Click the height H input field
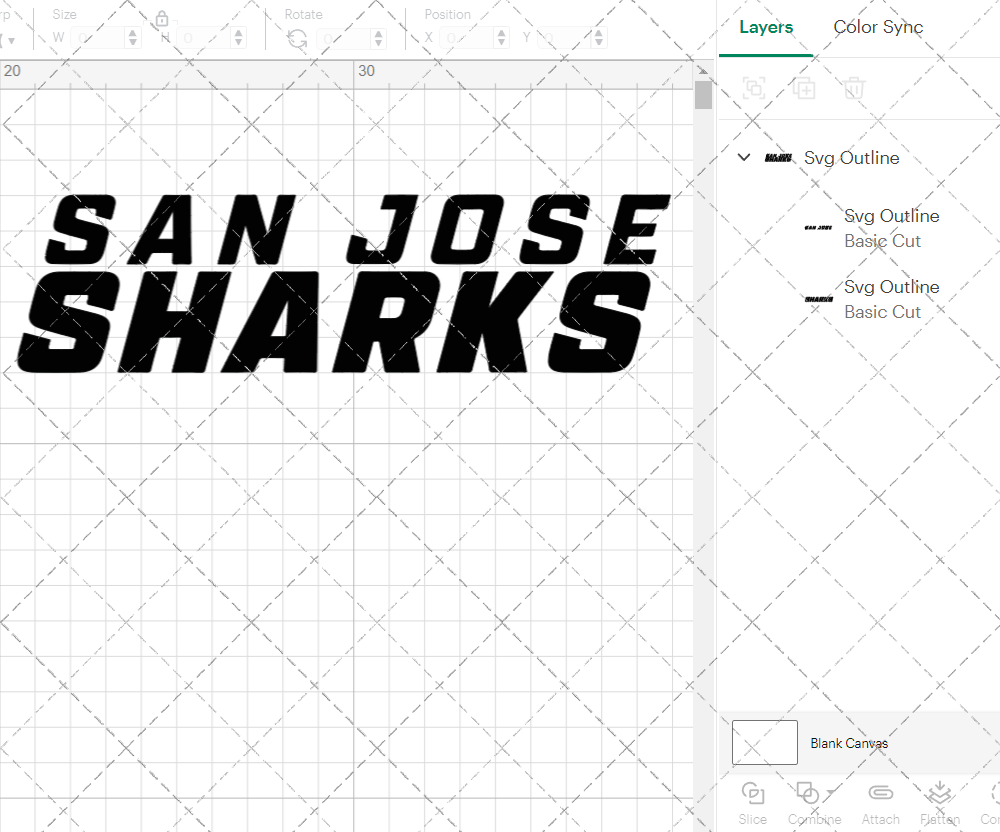 point(203,38)
